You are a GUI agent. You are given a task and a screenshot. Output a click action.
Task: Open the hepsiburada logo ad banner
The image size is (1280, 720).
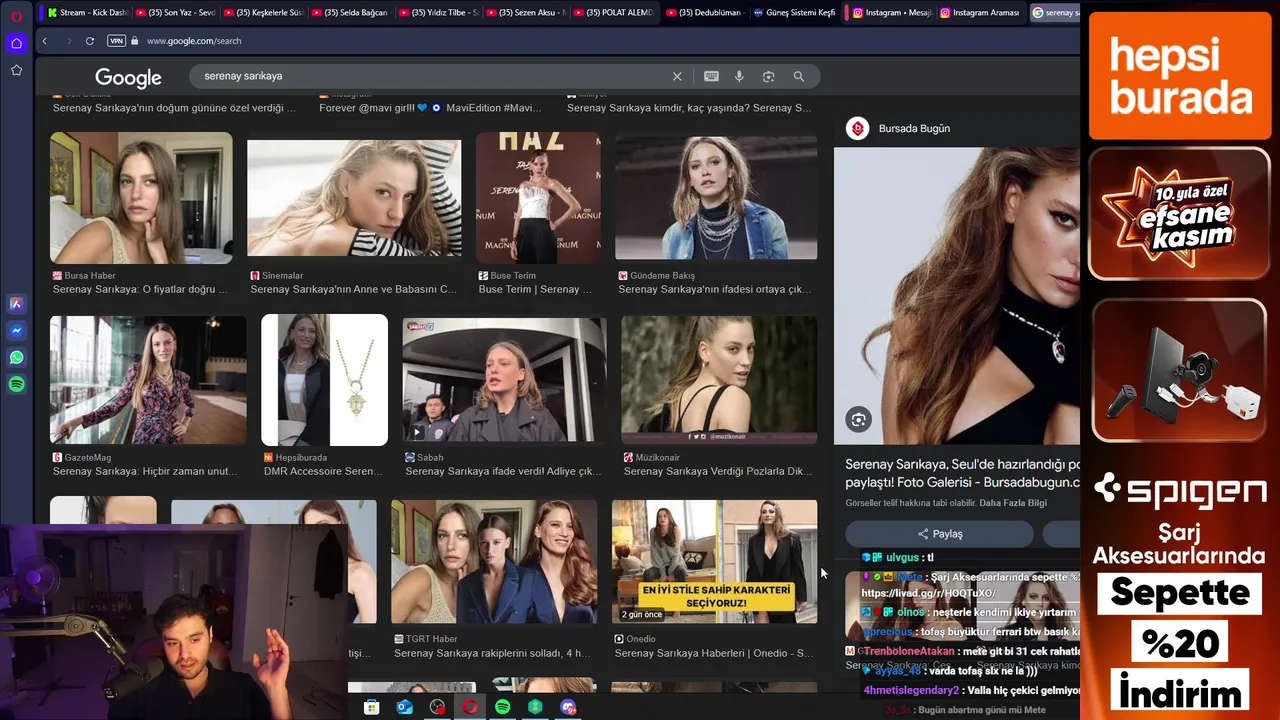point(1180,76)
